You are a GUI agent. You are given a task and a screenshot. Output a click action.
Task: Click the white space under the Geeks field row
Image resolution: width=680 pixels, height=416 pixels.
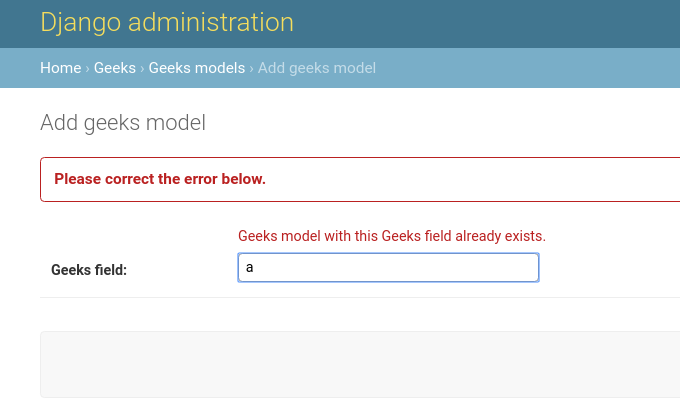click(360, 313)
